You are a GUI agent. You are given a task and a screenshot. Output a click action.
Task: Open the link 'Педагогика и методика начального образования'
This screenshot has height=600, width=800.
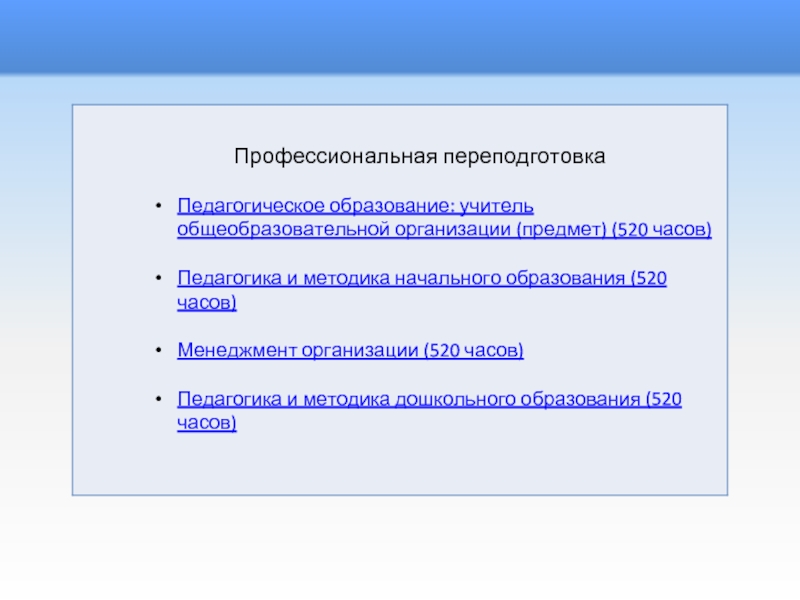pos(422,290)
